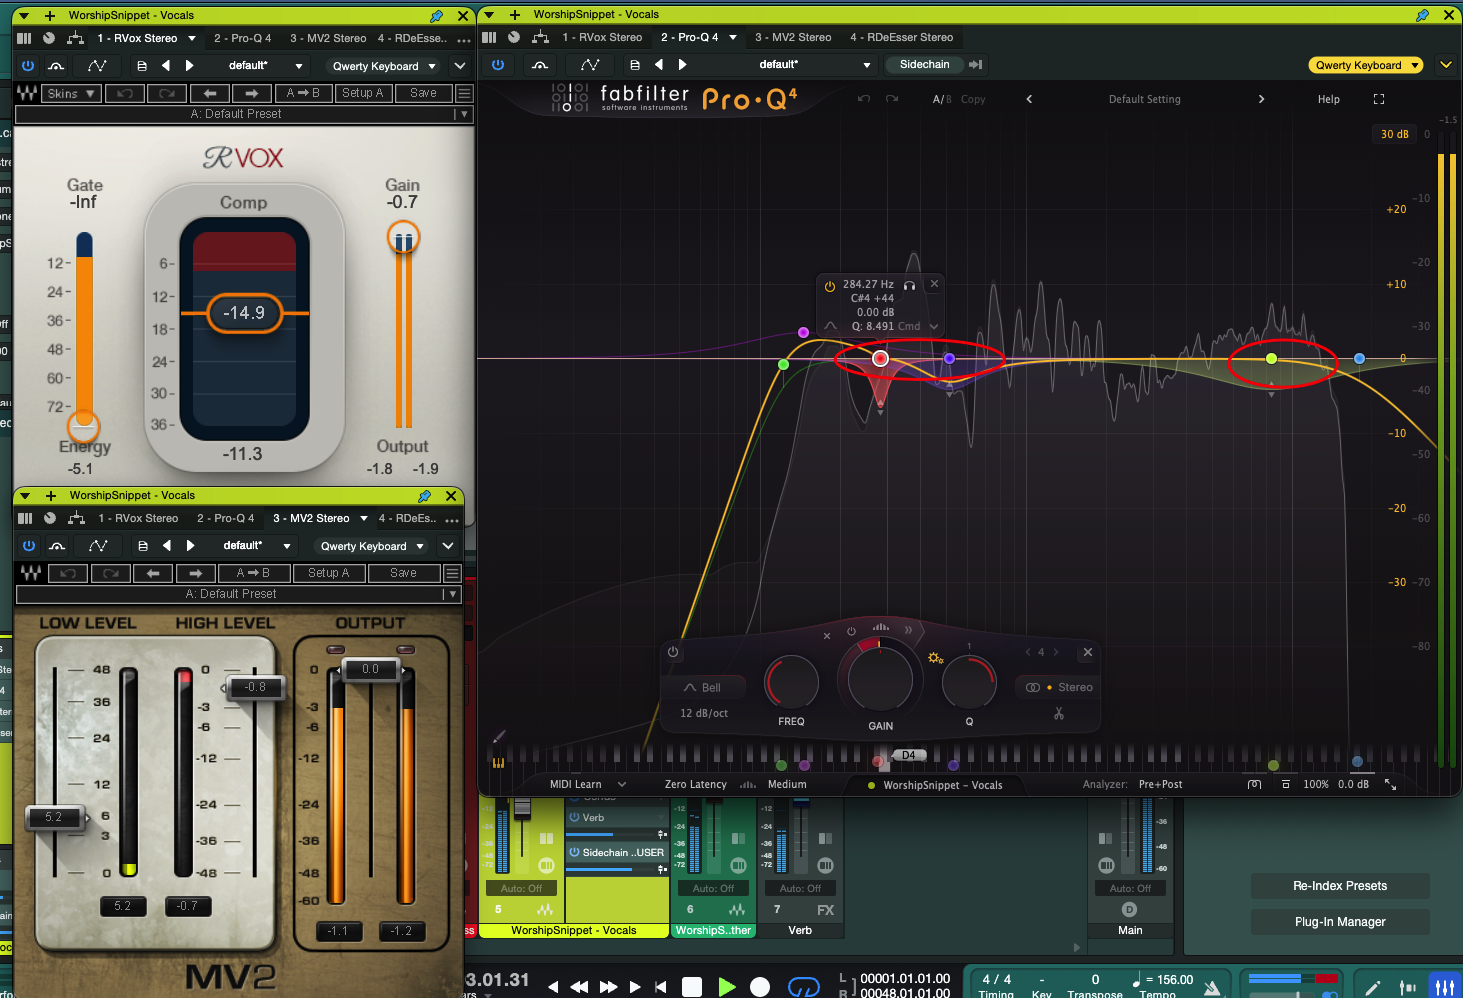Click the Re-Index Presets button
The image size is (1463, 998).
(1339, 885)
